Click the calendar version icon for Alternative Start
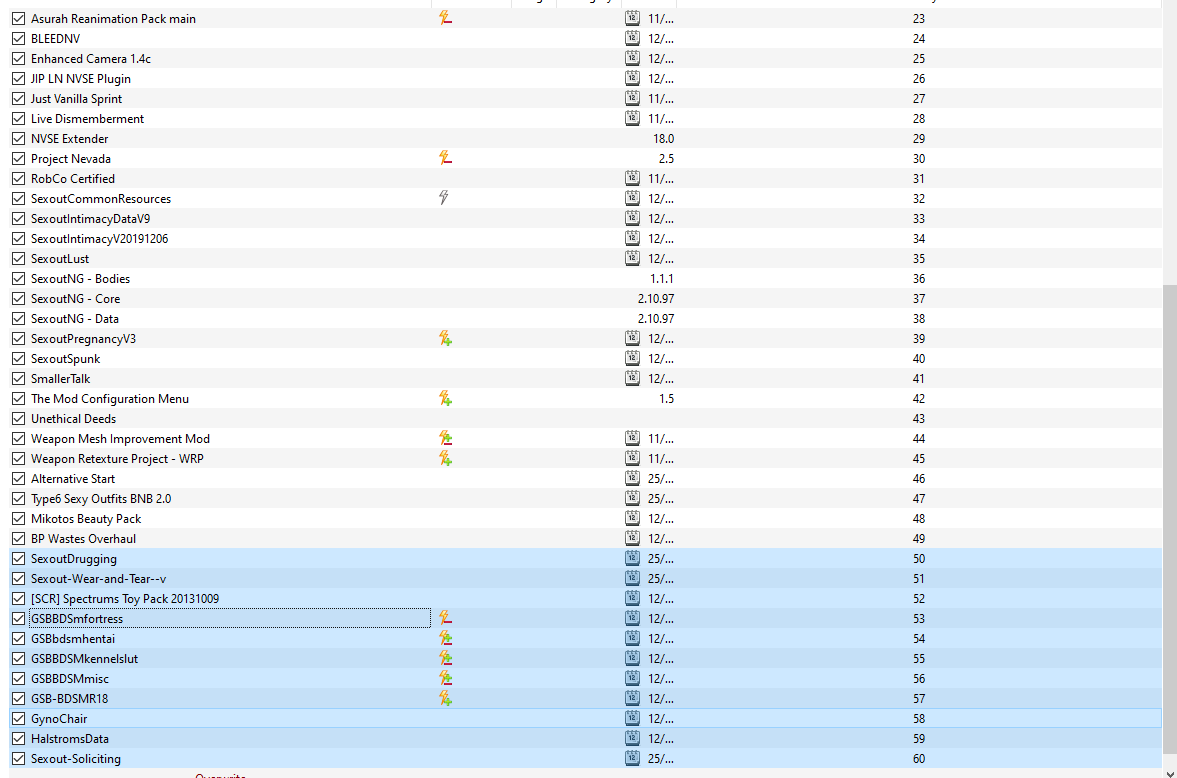This screenshot has width=1177, height=778. tap(632, 478)
